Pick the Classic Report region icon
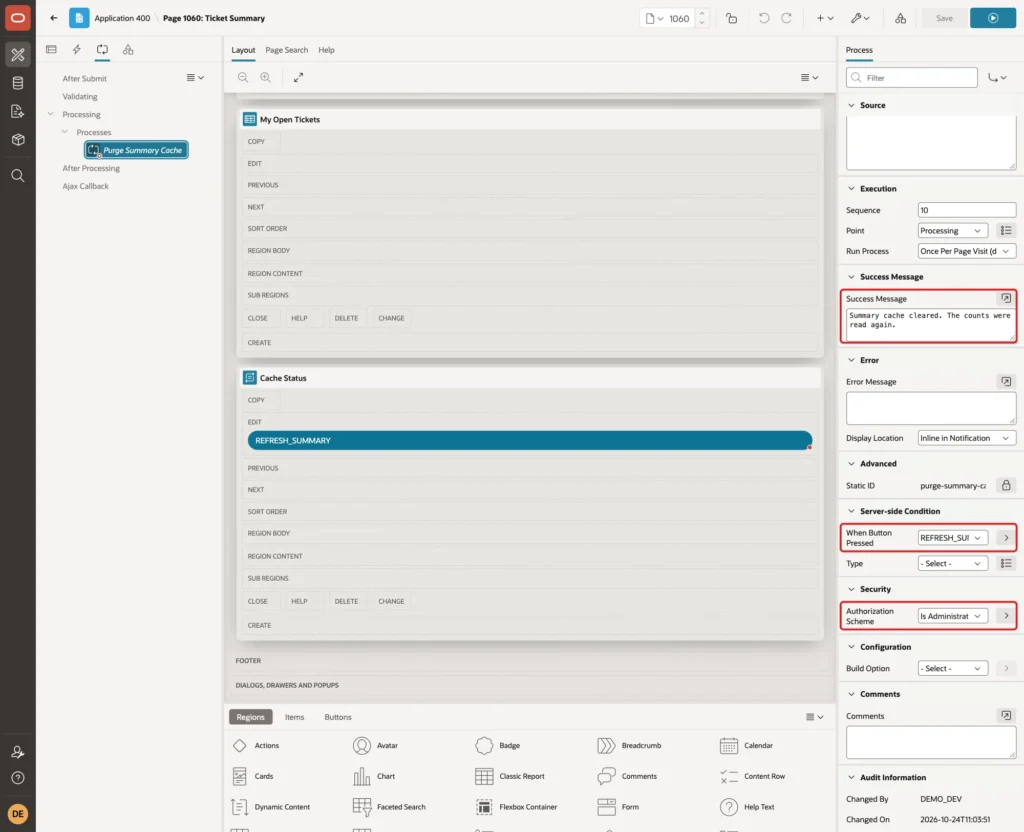 [484, 776]
